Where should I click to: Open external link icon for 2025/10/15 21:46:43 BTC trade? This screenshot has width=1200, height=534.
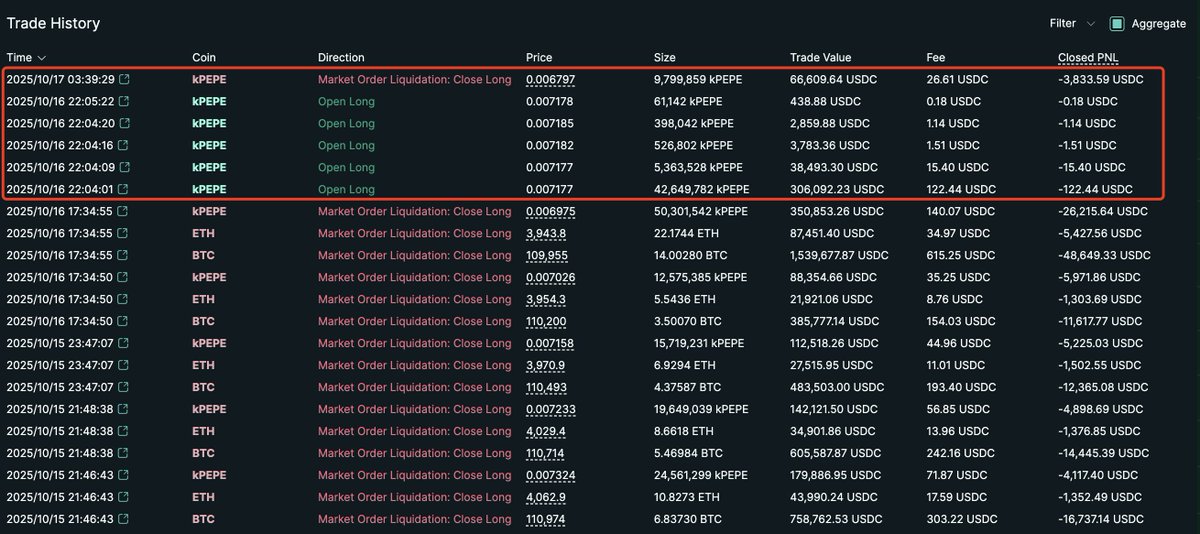[125, 520]
